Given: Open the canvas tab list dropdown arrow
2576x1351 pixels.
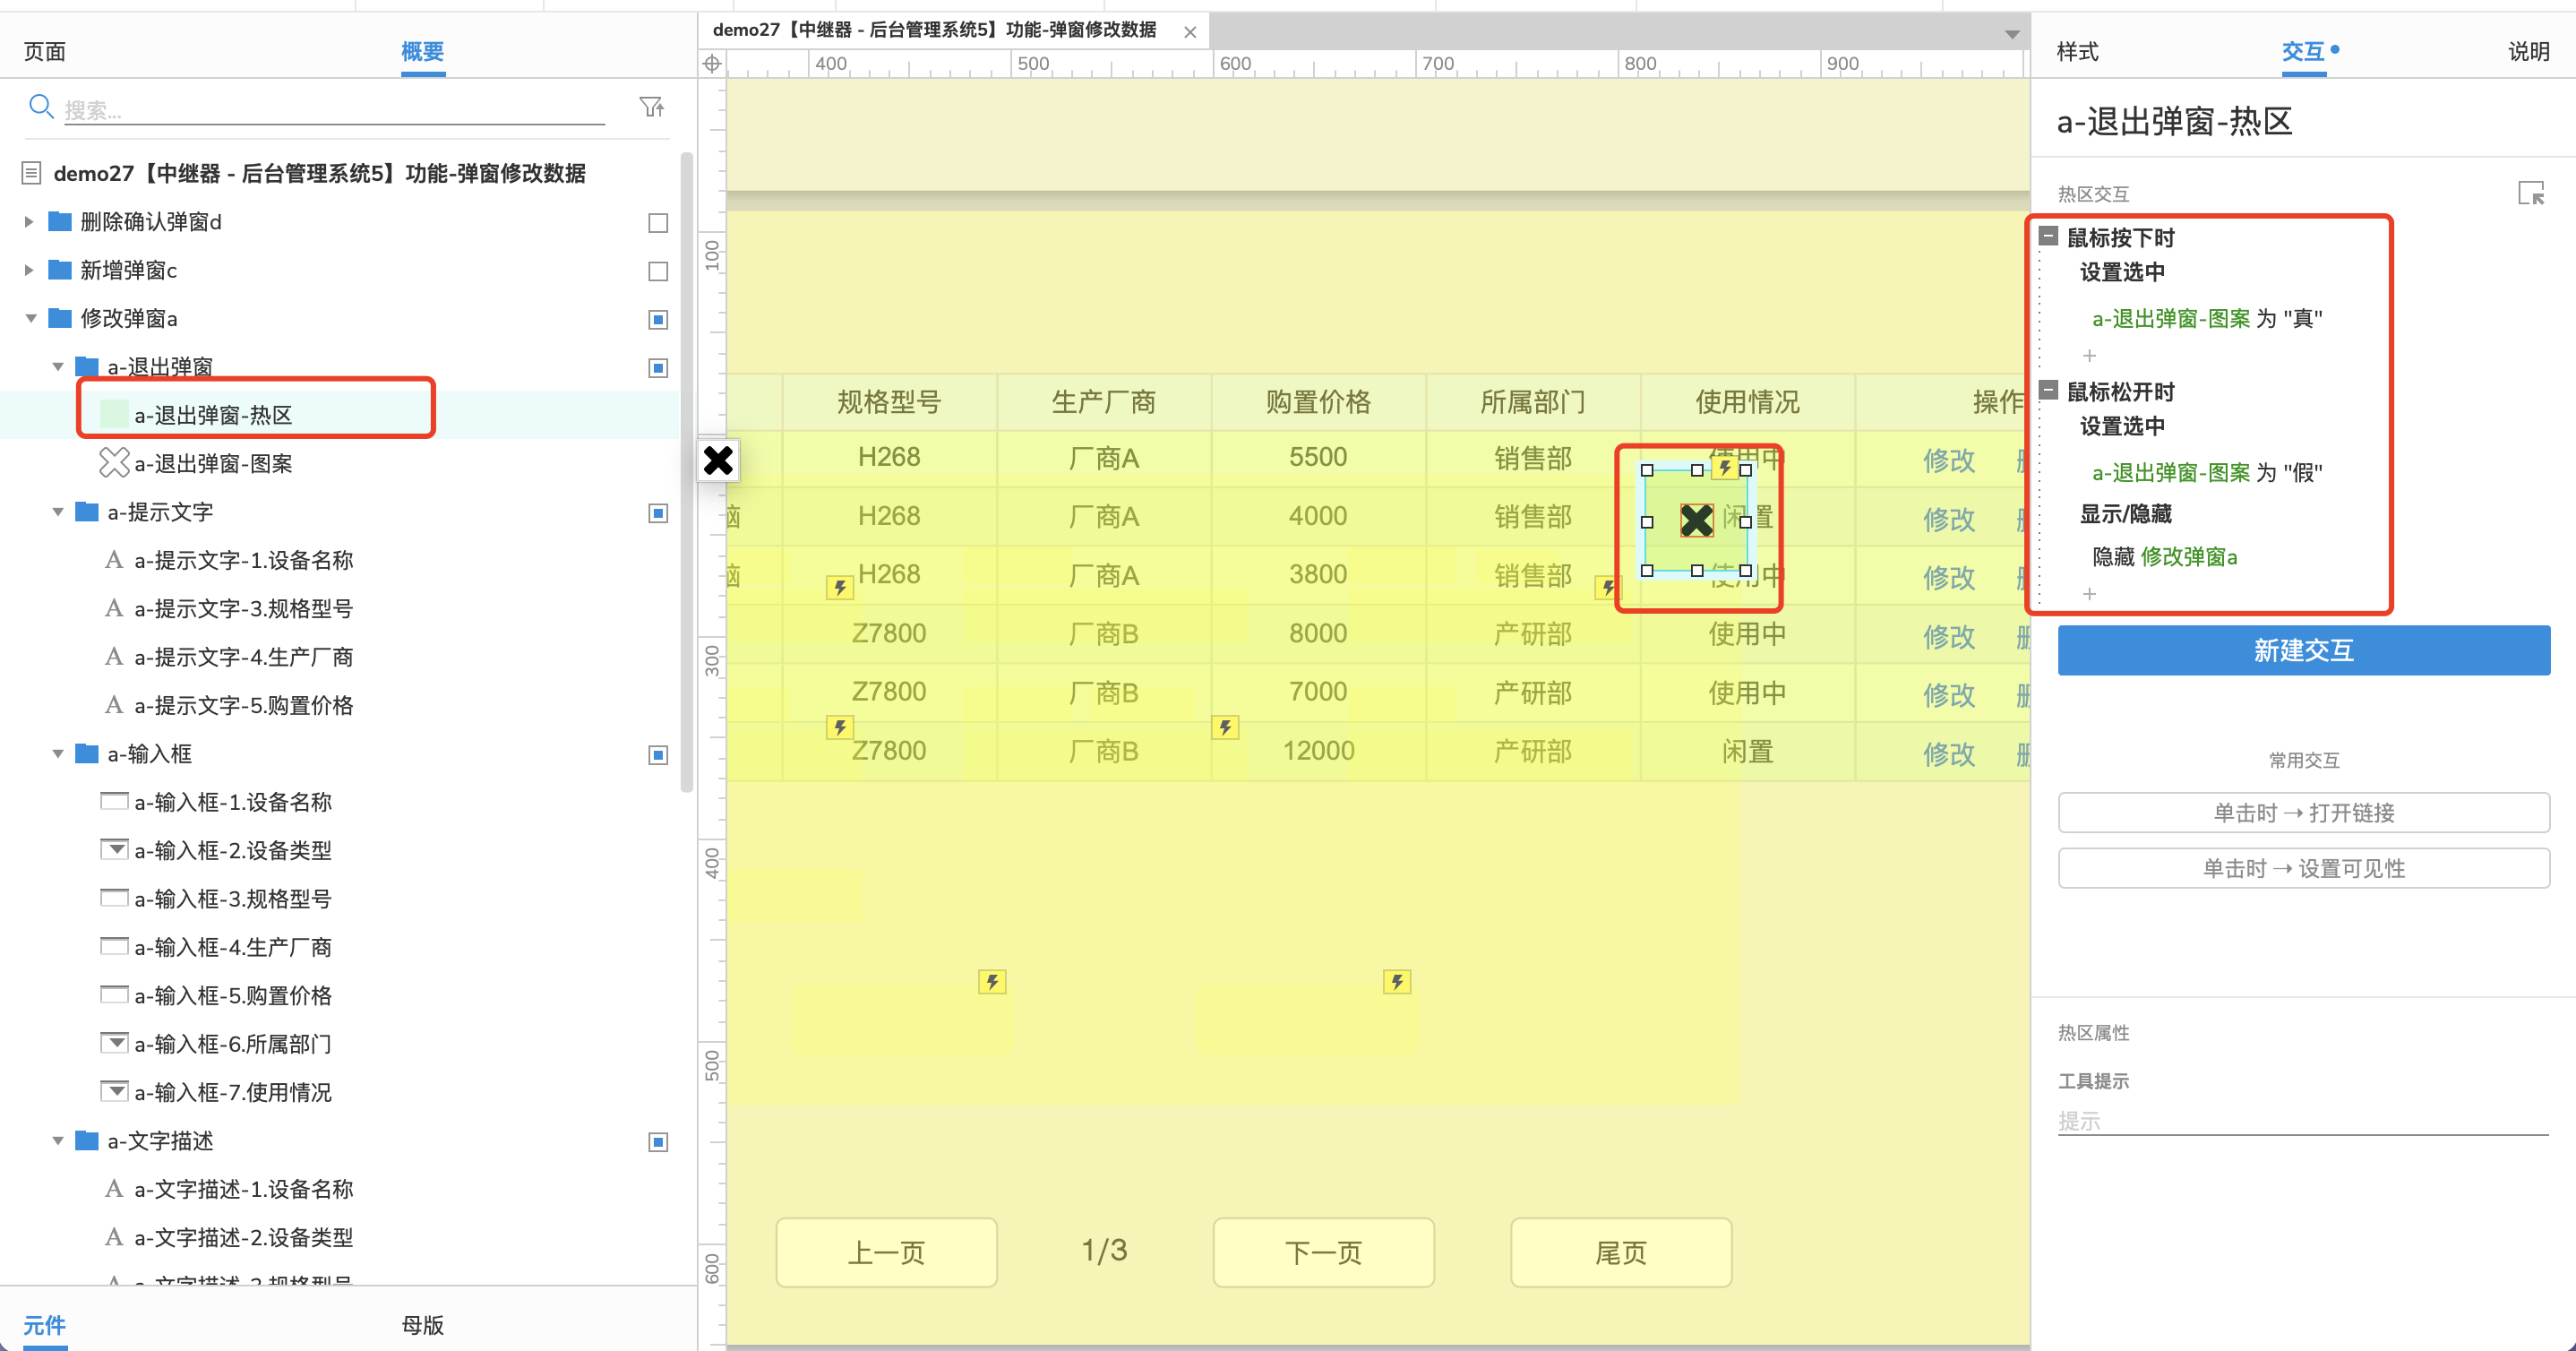Looking at the screenshot, I should coord(2012,34).
